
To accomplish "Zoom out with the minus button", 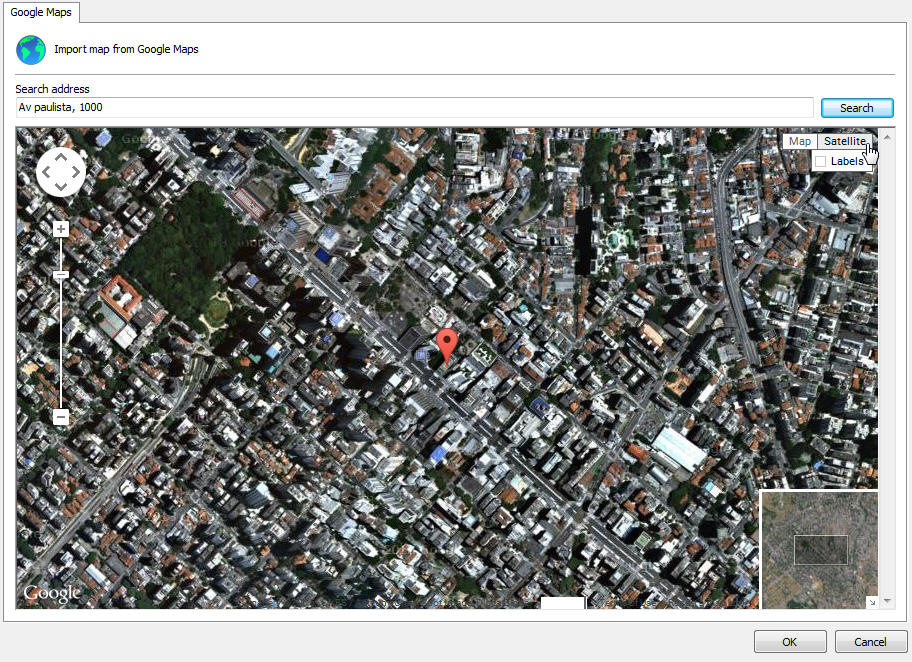I will click(x=61, y=417).
